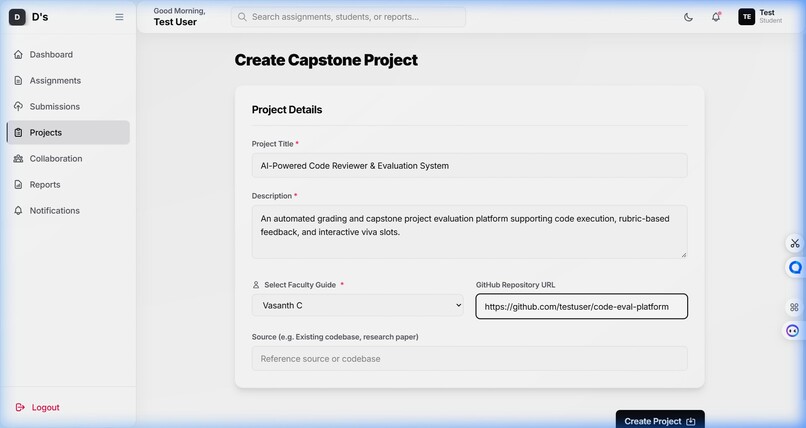Open Submissions in sidebar
The height and width of the screenshot is (428, 806).
tap(68, 106)
